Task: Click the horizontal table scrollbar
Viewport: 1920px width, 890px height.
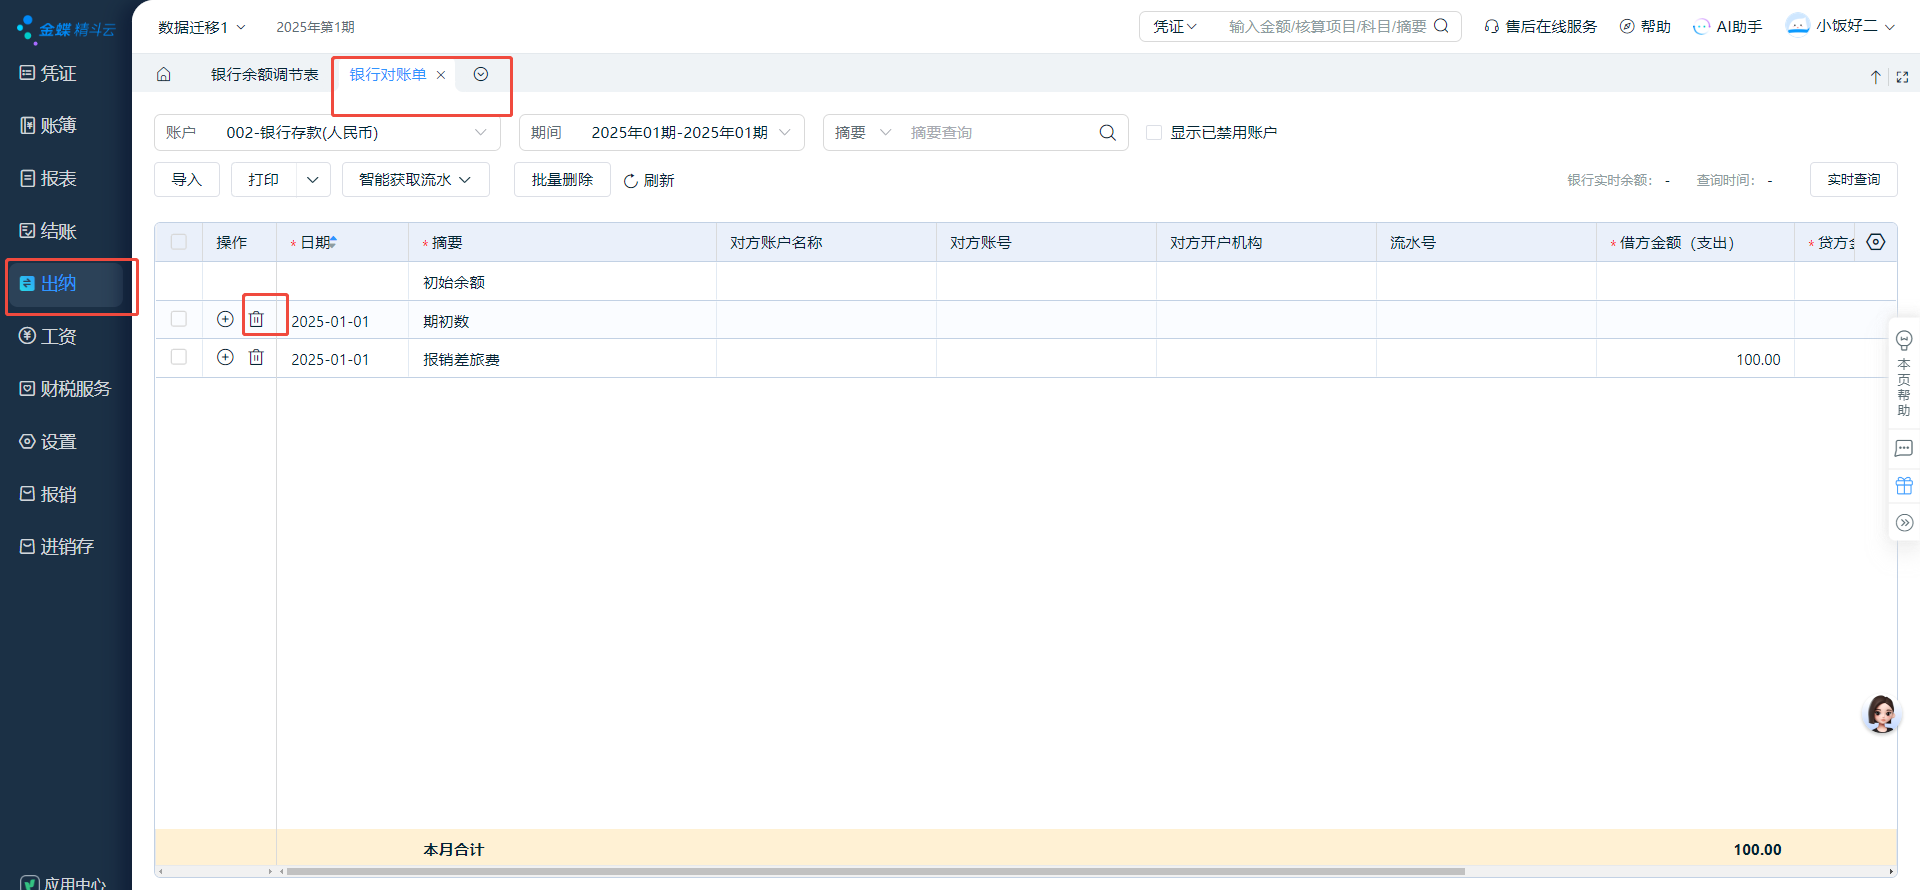Action: pos(875,871)
